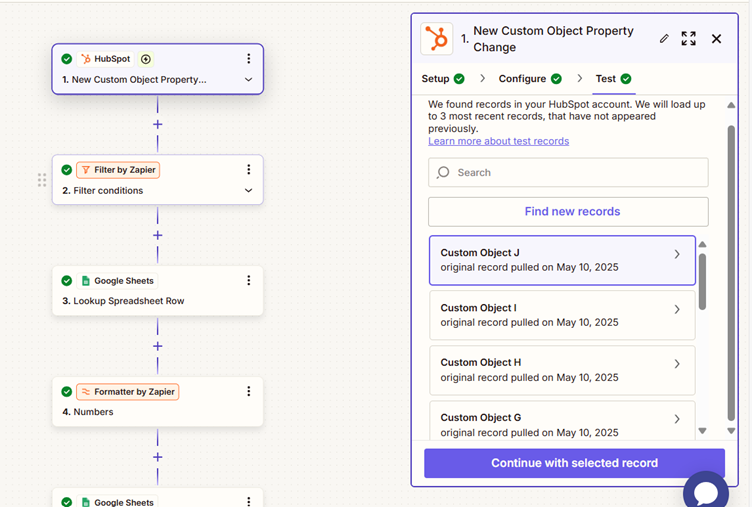Viewport: 752px width, 507px height.
Task: Expand the panel with fullscreen arrows icon
Action: [688, 39]
